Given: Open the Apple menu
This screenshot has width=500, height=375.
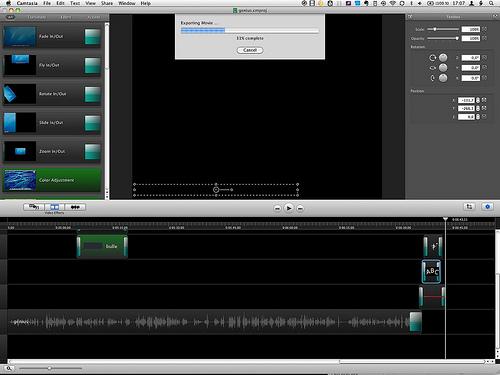Looking at the screenshot, I should [9, 3].
